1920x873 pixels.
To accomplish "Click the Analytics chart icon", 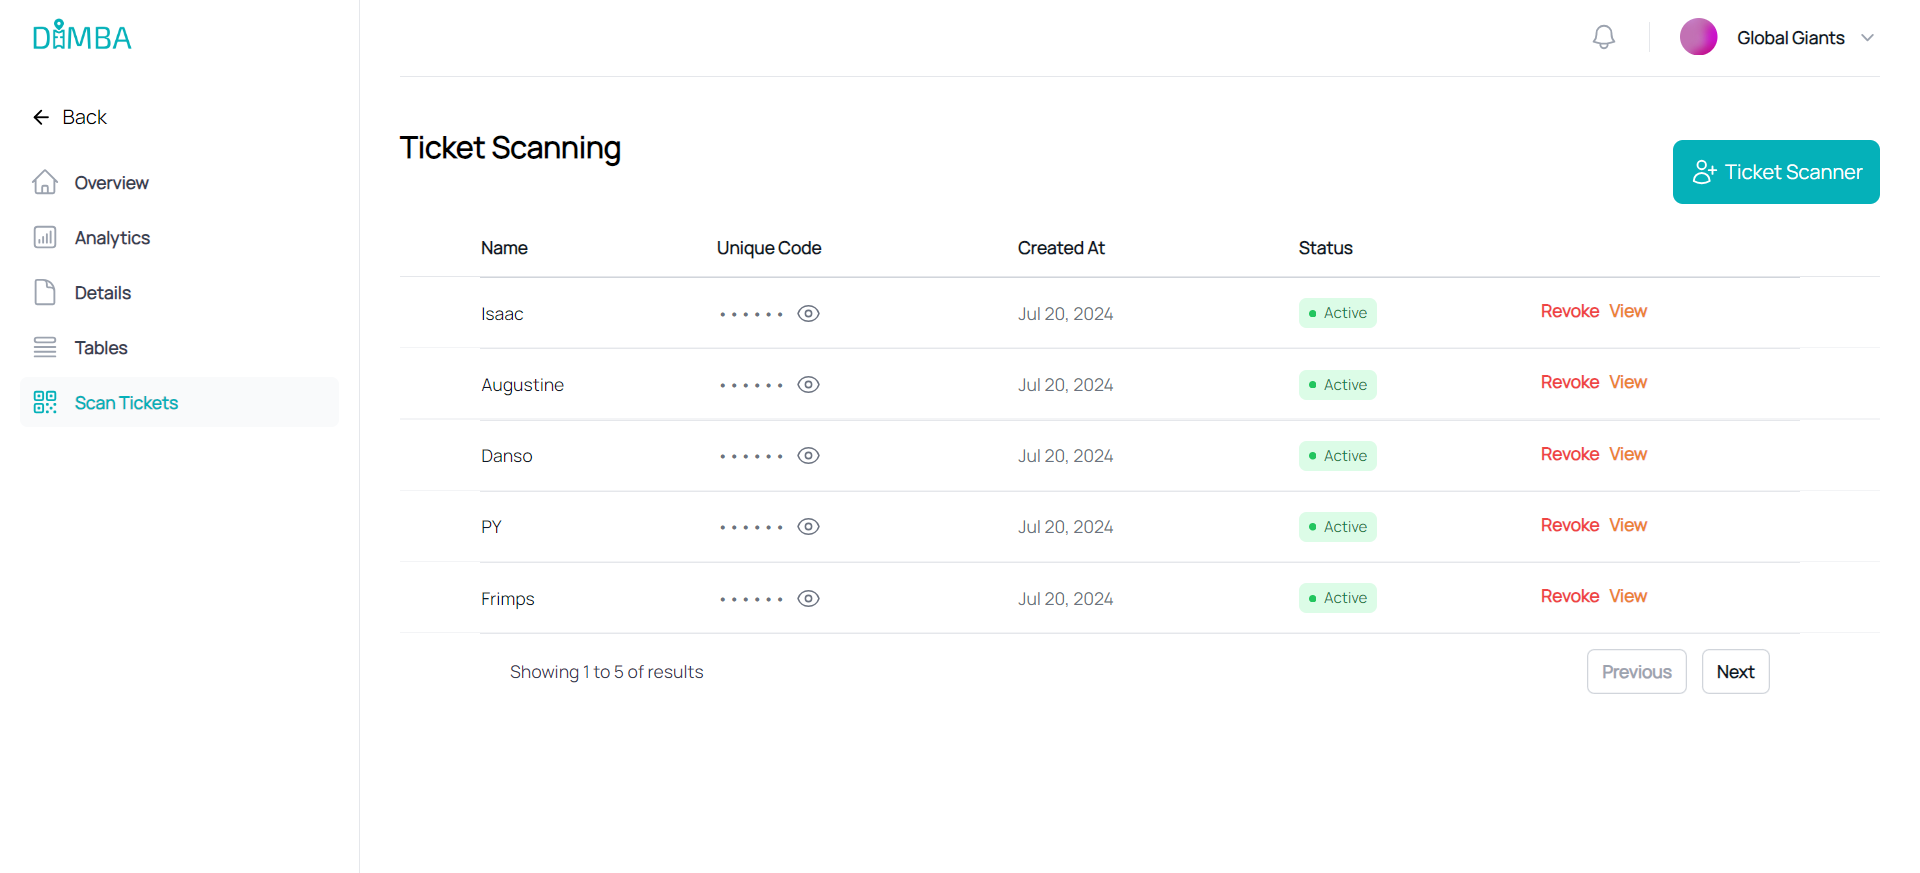I will click(x=45, y=237).
